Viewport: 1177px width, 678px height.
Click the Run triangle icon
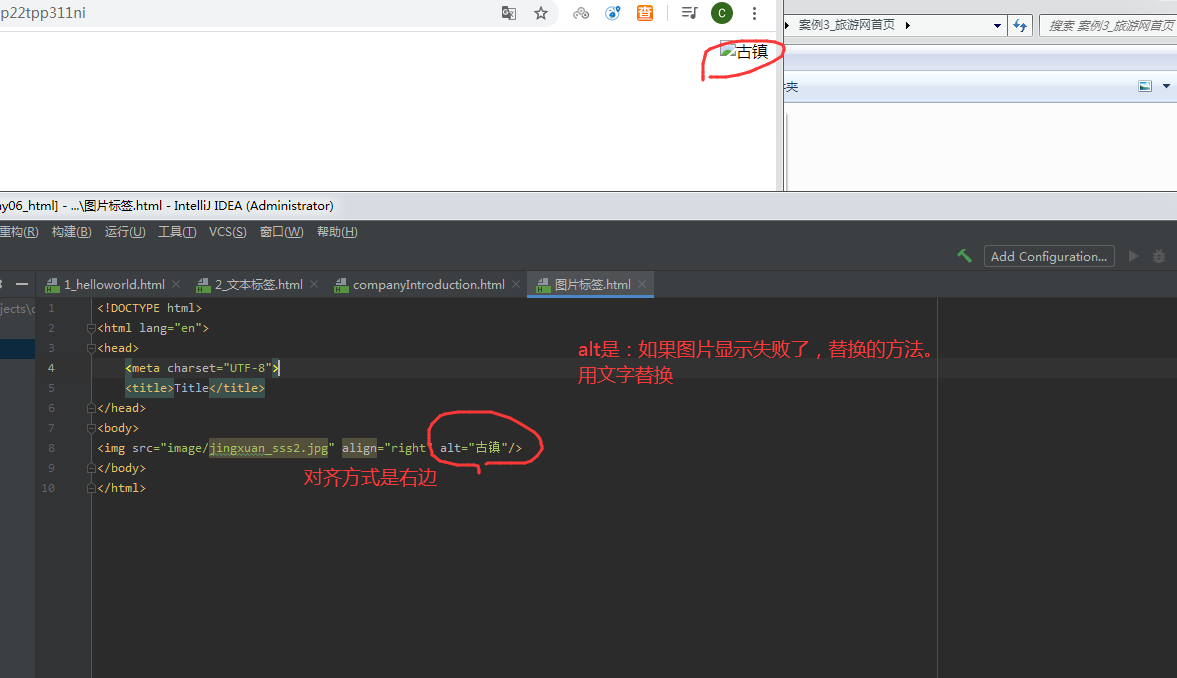tap(1133, 256)
